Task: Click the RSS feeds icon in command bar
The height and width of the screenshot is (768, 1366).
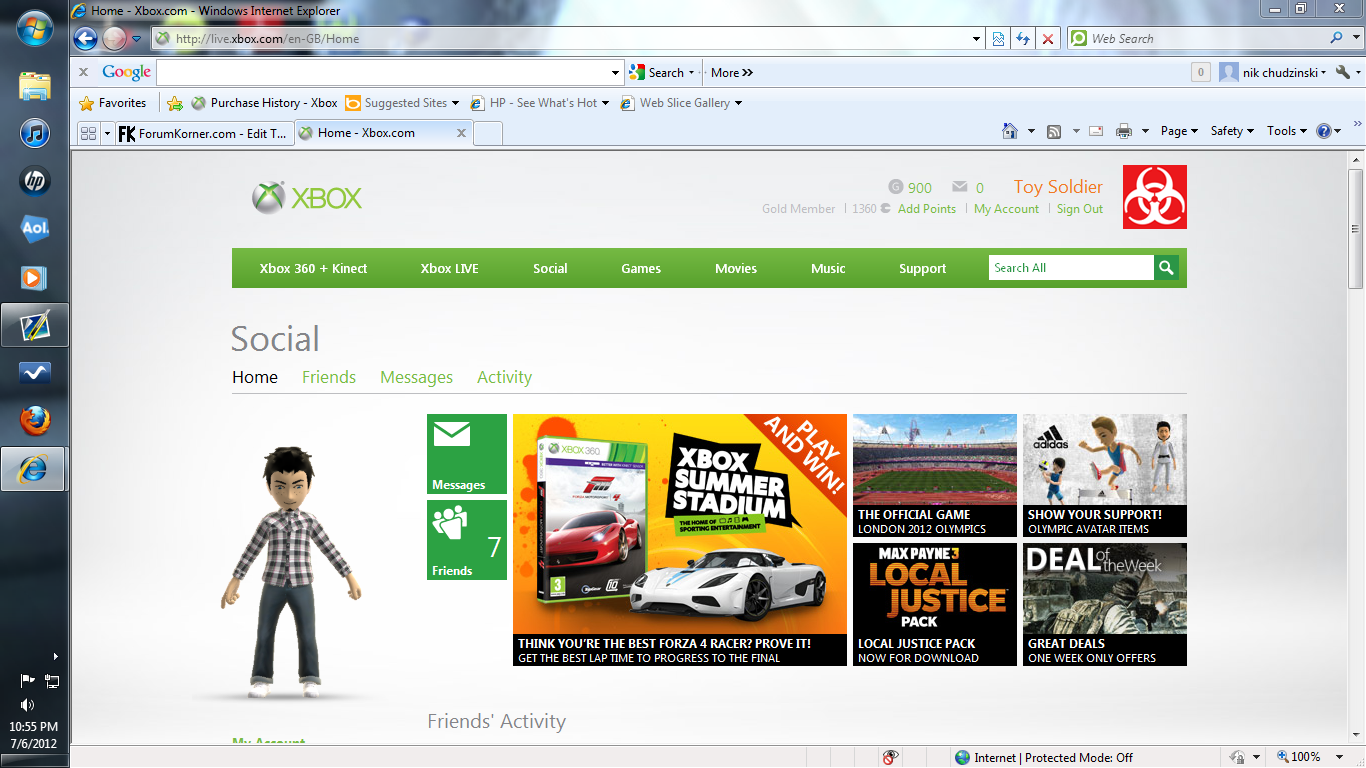Action: click(1054, 131)
